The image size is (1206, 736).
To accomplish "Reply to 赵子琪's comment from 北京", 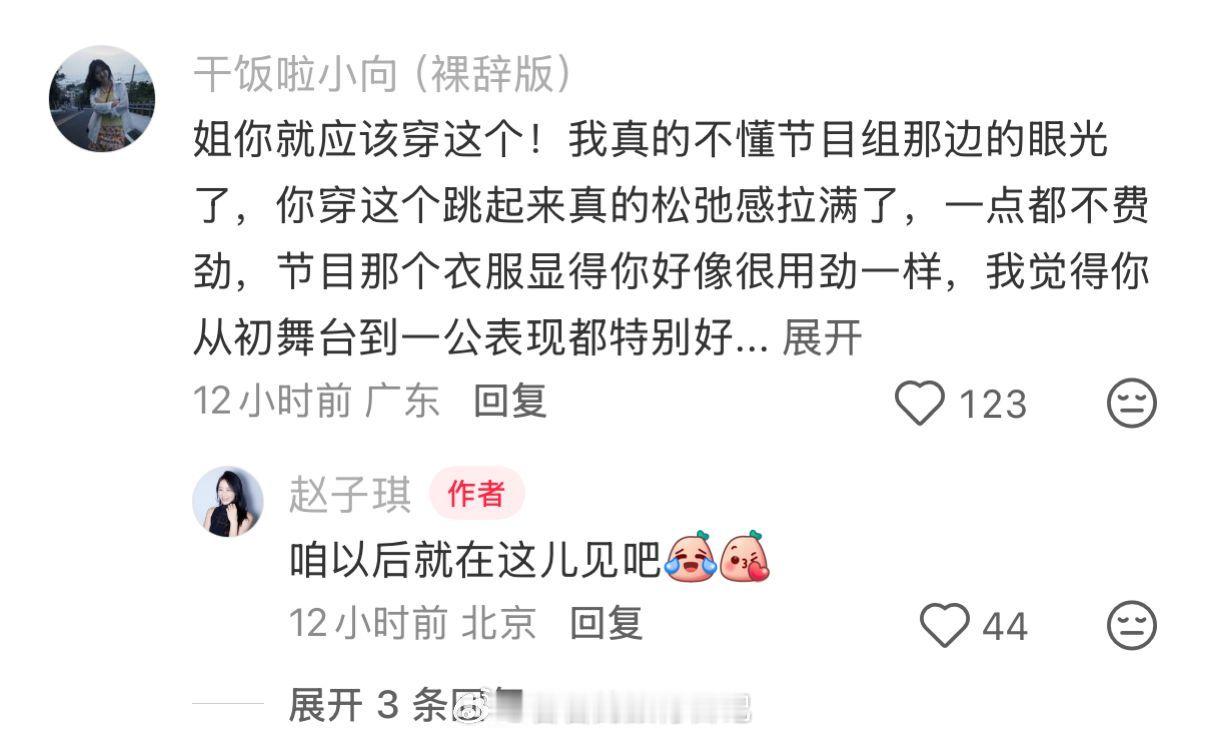I will point(606,624).
